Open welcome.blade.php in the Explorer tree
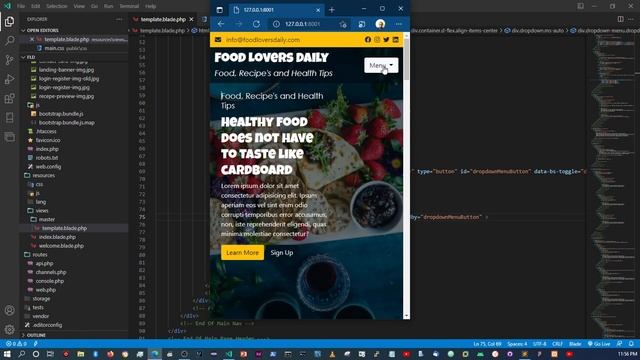The width and height of the screenshot is (640, 360). [61, 246]
